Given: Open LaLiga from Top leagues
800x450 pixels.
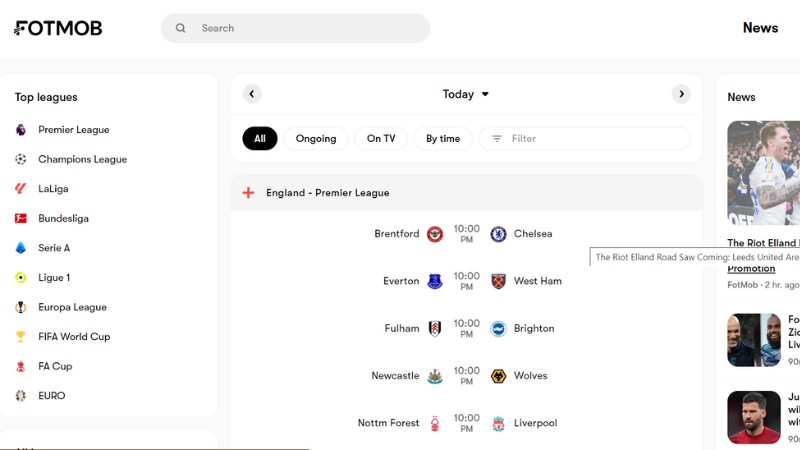Looking at the screenshot, I should [53, 189].
